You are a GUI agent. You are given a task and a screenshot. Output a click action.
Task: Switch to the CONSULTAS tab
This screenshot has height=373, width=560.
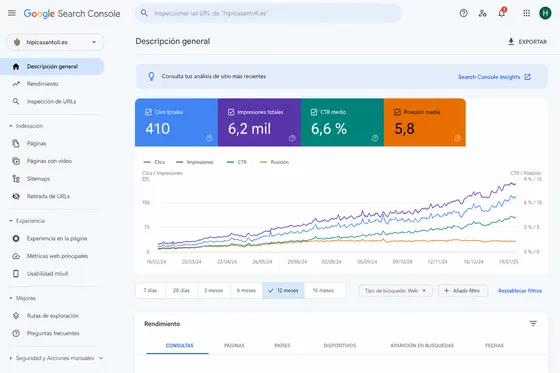pos(179,345)
